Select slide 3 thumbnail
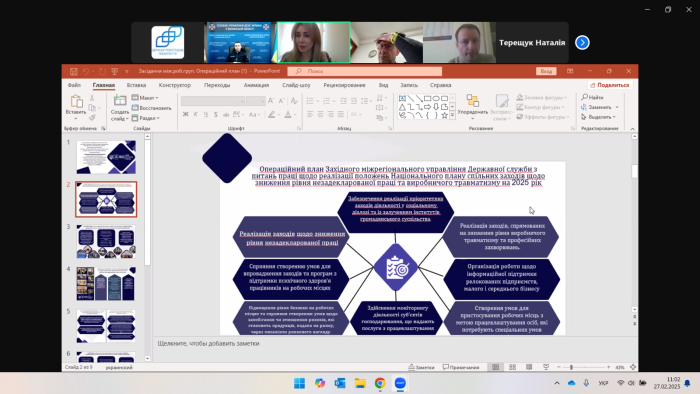 click(x=106, y=241)
